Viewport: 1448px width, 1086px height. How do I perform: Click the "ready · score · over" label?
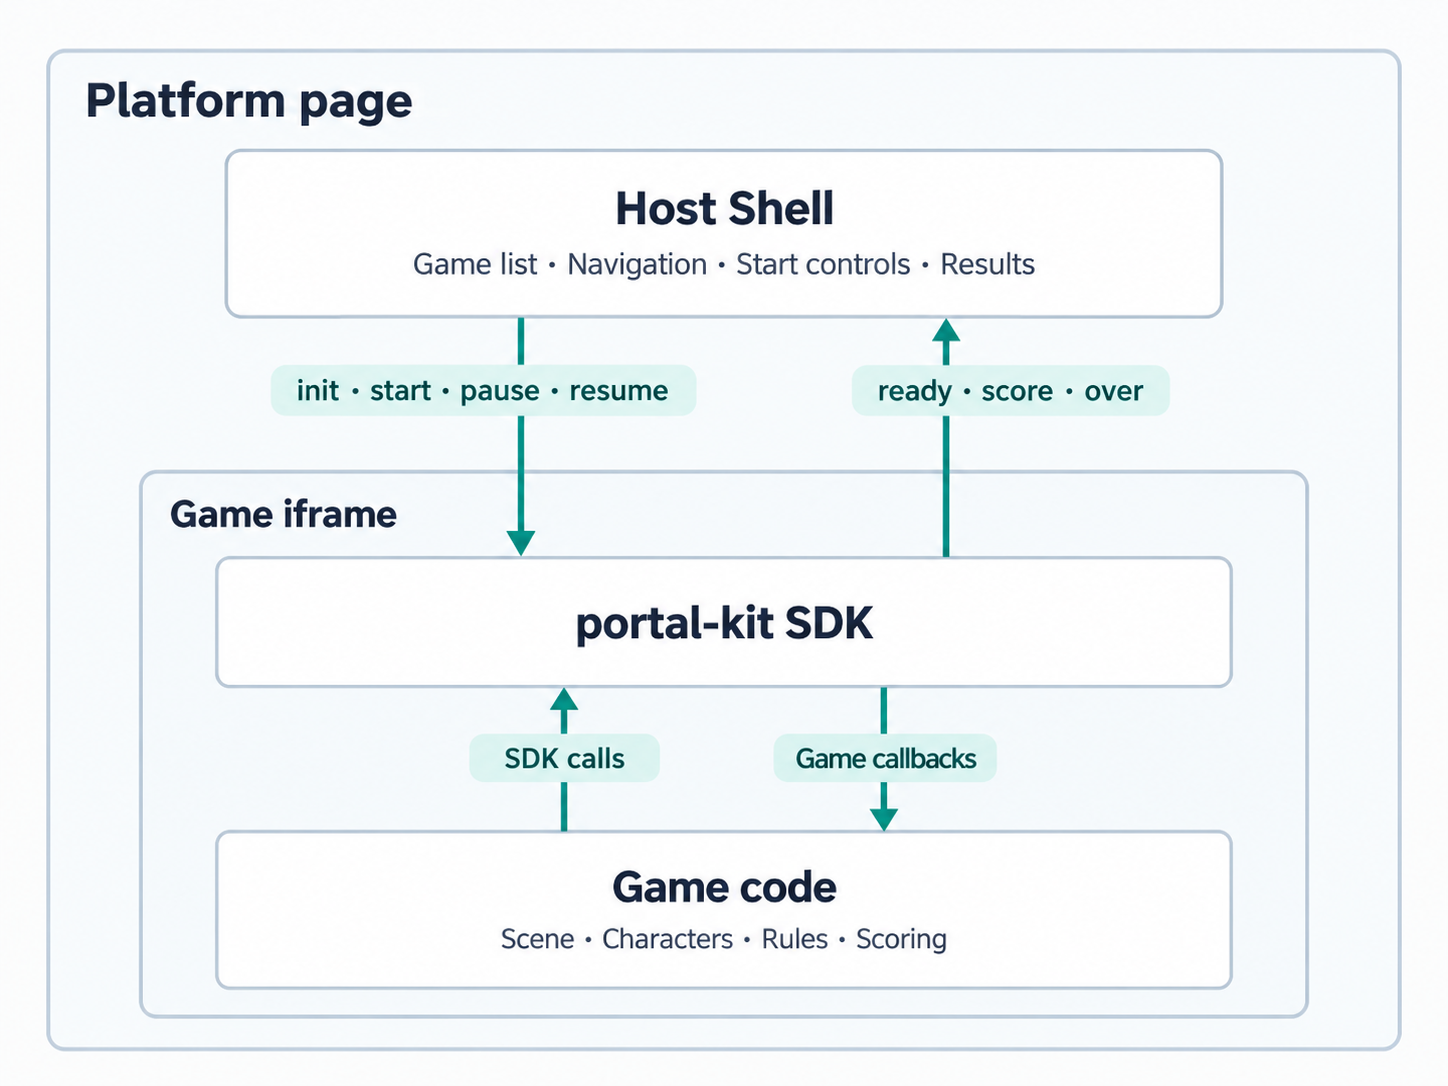(x=1010, y=390)
